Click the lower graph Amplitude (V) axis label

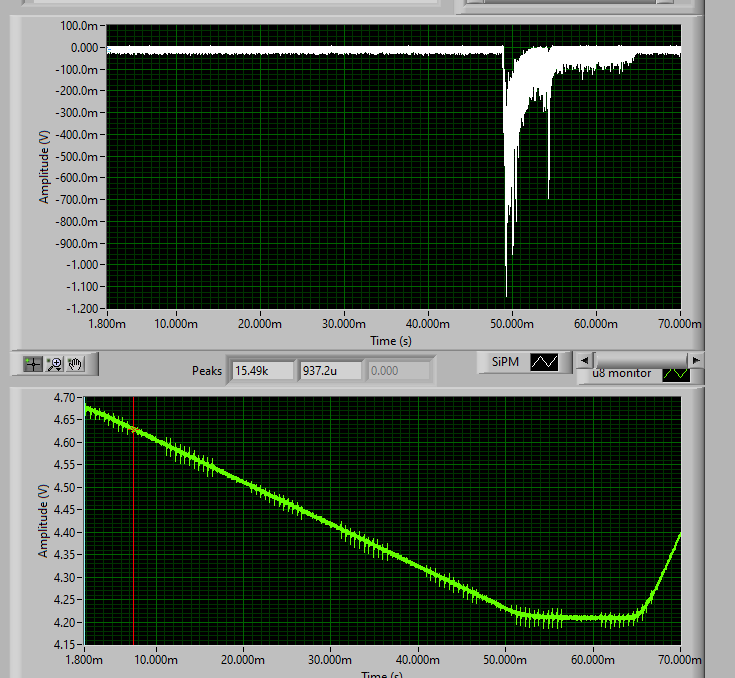point(43,520)
